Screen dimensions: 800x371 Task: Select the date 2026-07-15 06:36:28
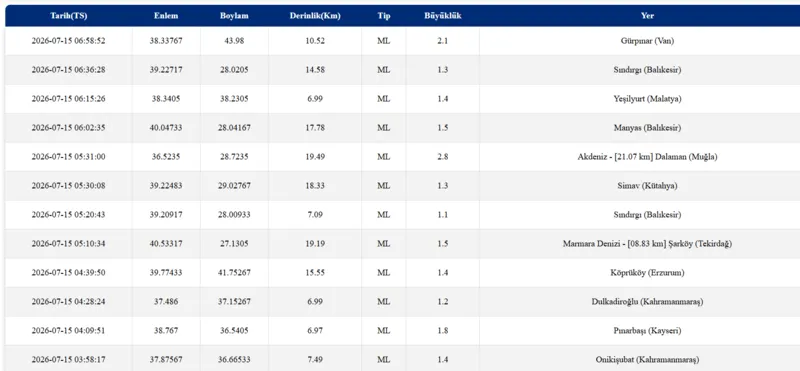tap(68, 70)
